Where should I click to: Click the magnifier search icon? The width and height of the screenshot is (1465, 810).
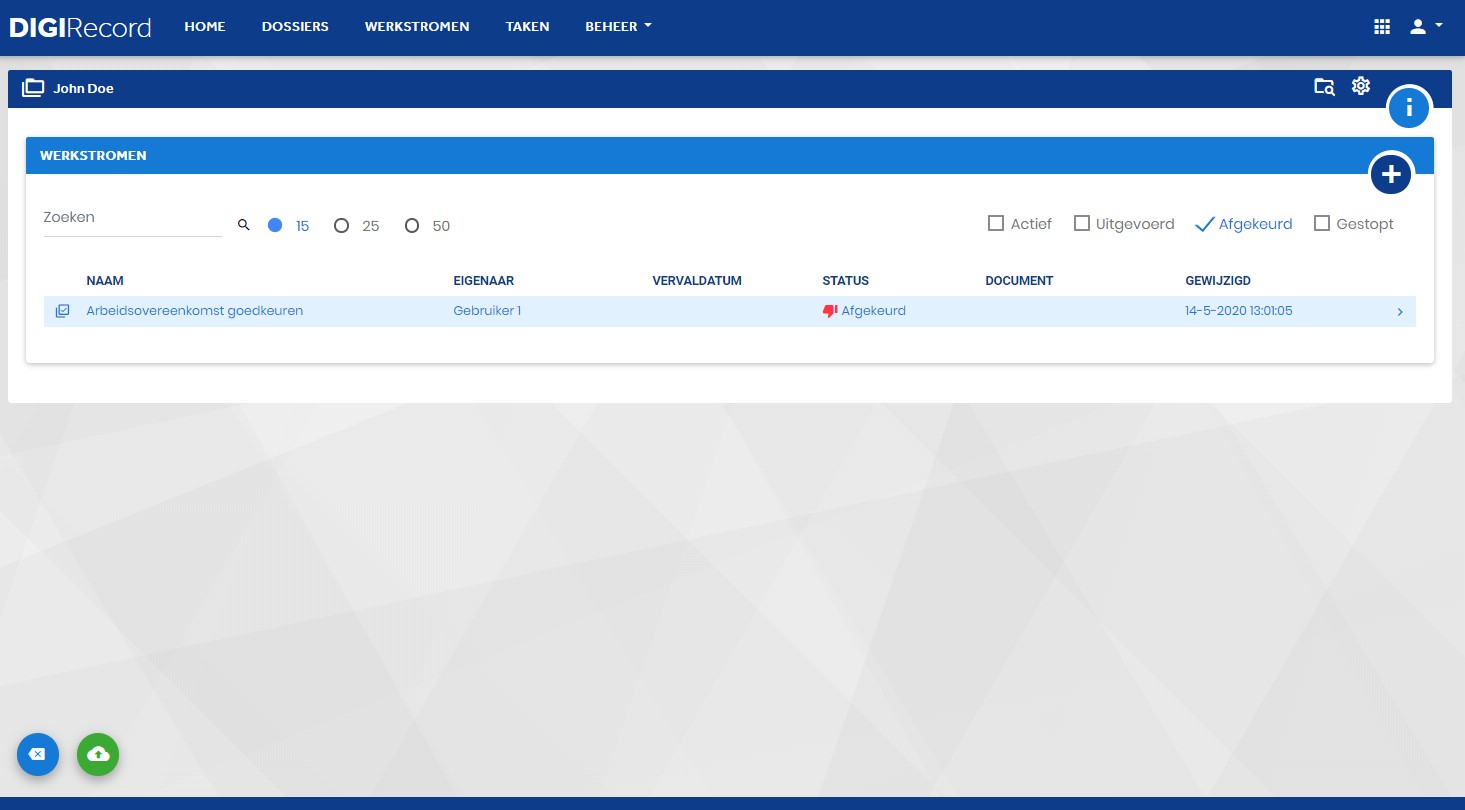tap(243, 225)
